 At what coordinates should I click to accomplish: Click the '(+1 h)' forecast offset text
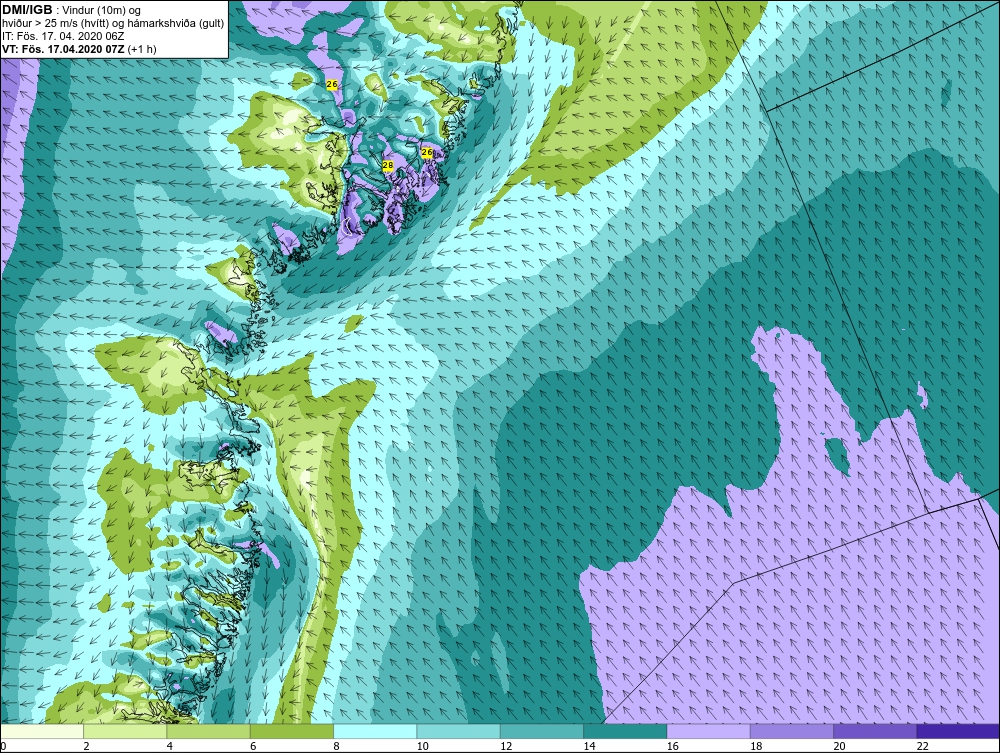tap(142, 49)
